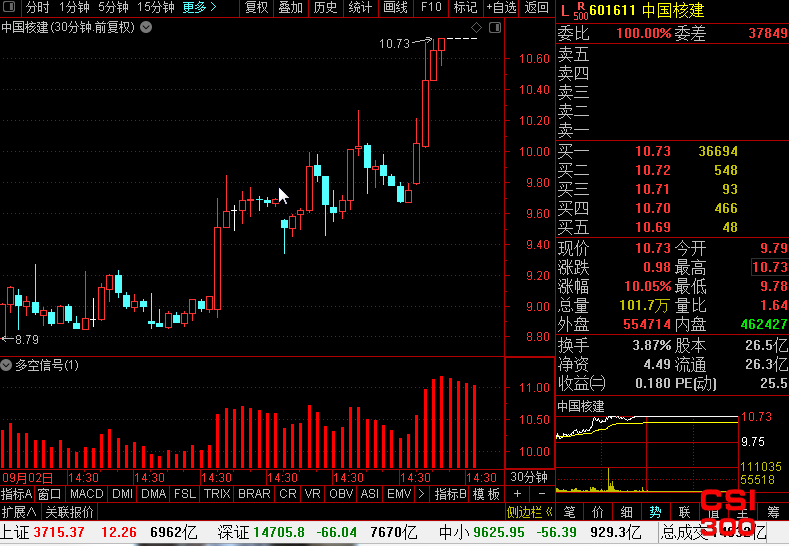Select the ASI indicator
Image resolution: width=789 pixels, height=546 pixels.
pos(370,494)
